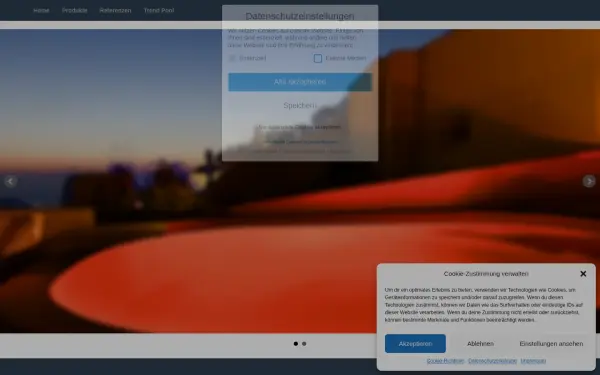Click the Cookie-Zustimmung verwalten title text
The width and height of the screenshot is (600, 375).
point(486,274)
